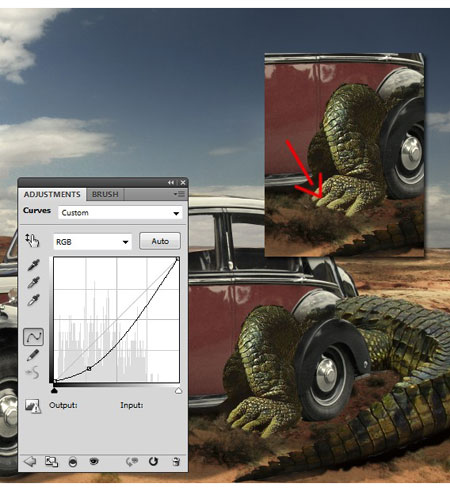Click the black point input slider
This screenshot has height=491, width=450.
pos(54,390)
